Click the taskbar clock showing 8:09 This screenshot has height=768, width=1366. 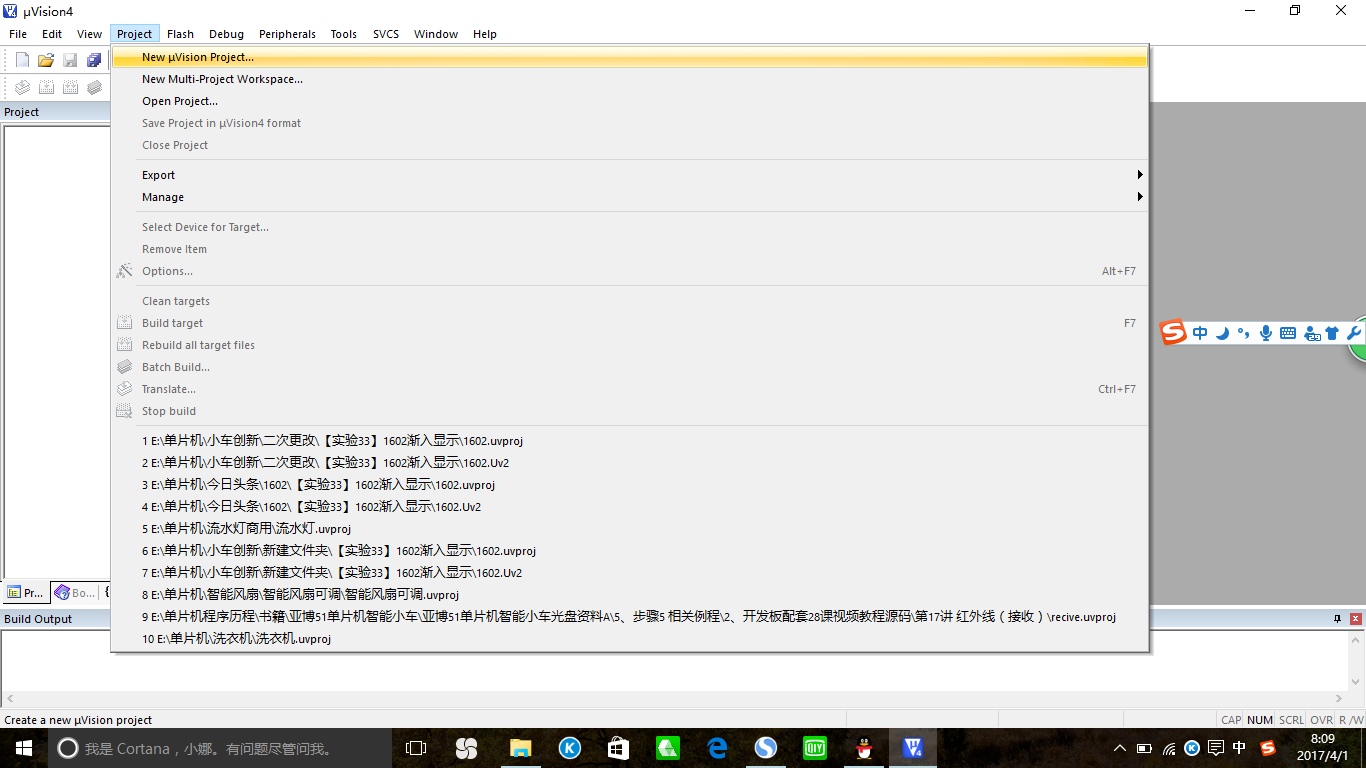pyautogui.click(x=1322, y=748)
